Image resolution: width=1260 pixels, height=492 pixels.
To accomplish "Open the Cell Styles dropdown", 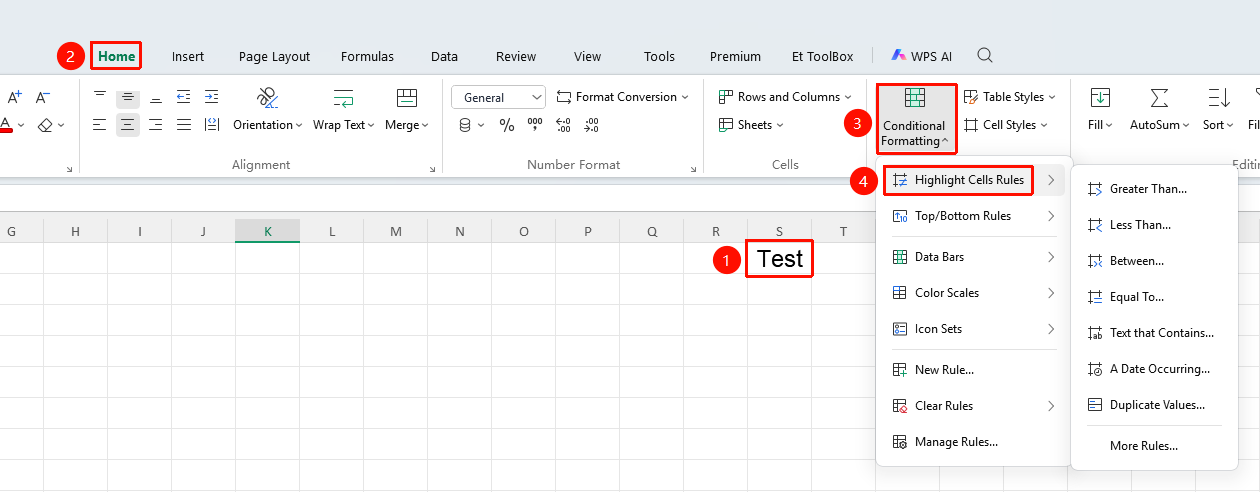I will click(x=1006, y=125).
